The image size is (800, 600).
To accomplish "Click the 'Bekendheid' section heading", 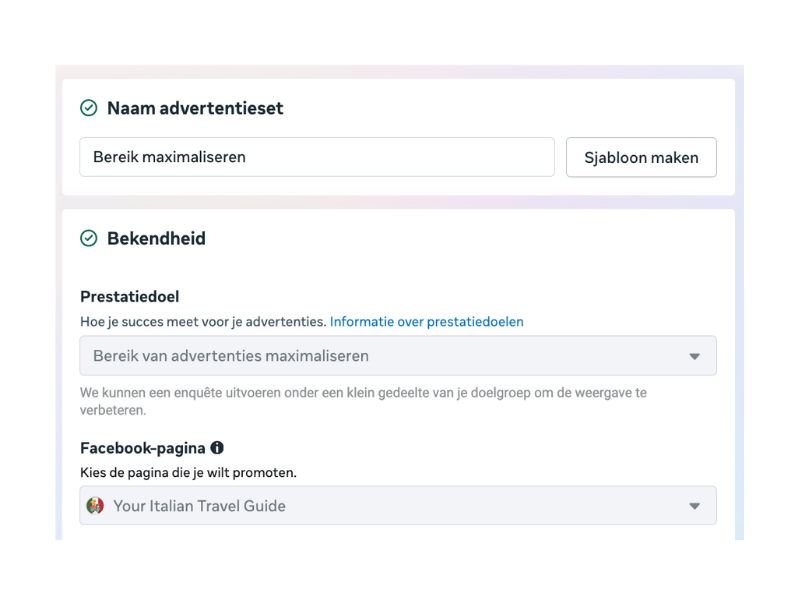I will [x=156, y=238].
